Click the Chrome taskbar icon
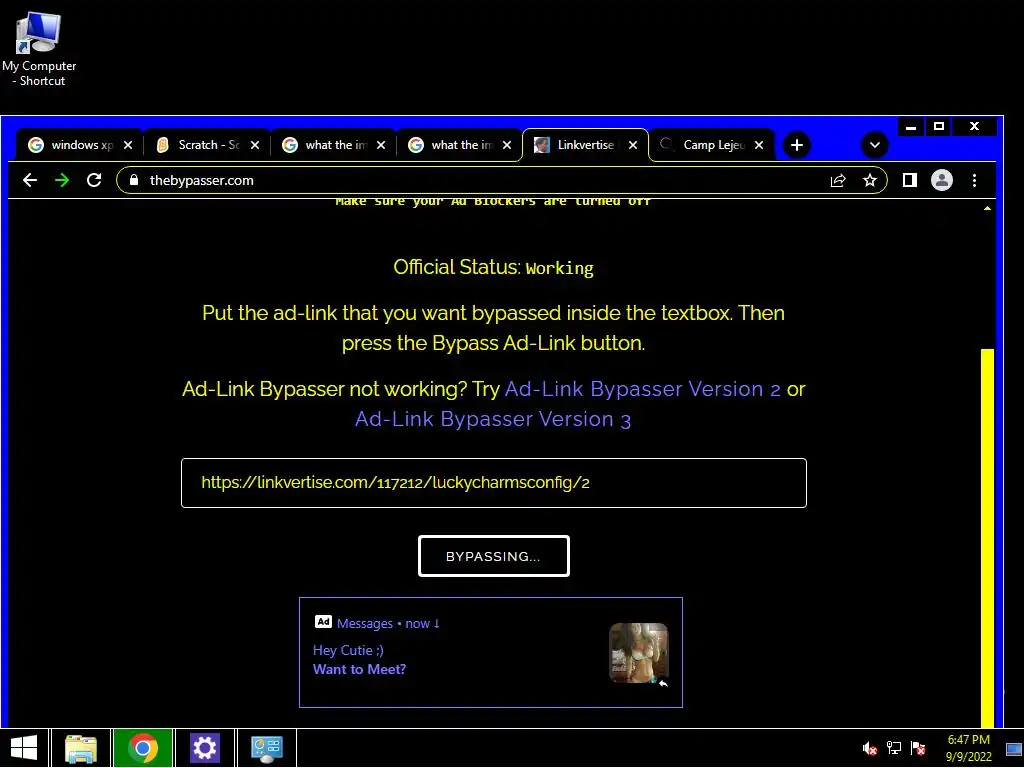 point(143,748)
